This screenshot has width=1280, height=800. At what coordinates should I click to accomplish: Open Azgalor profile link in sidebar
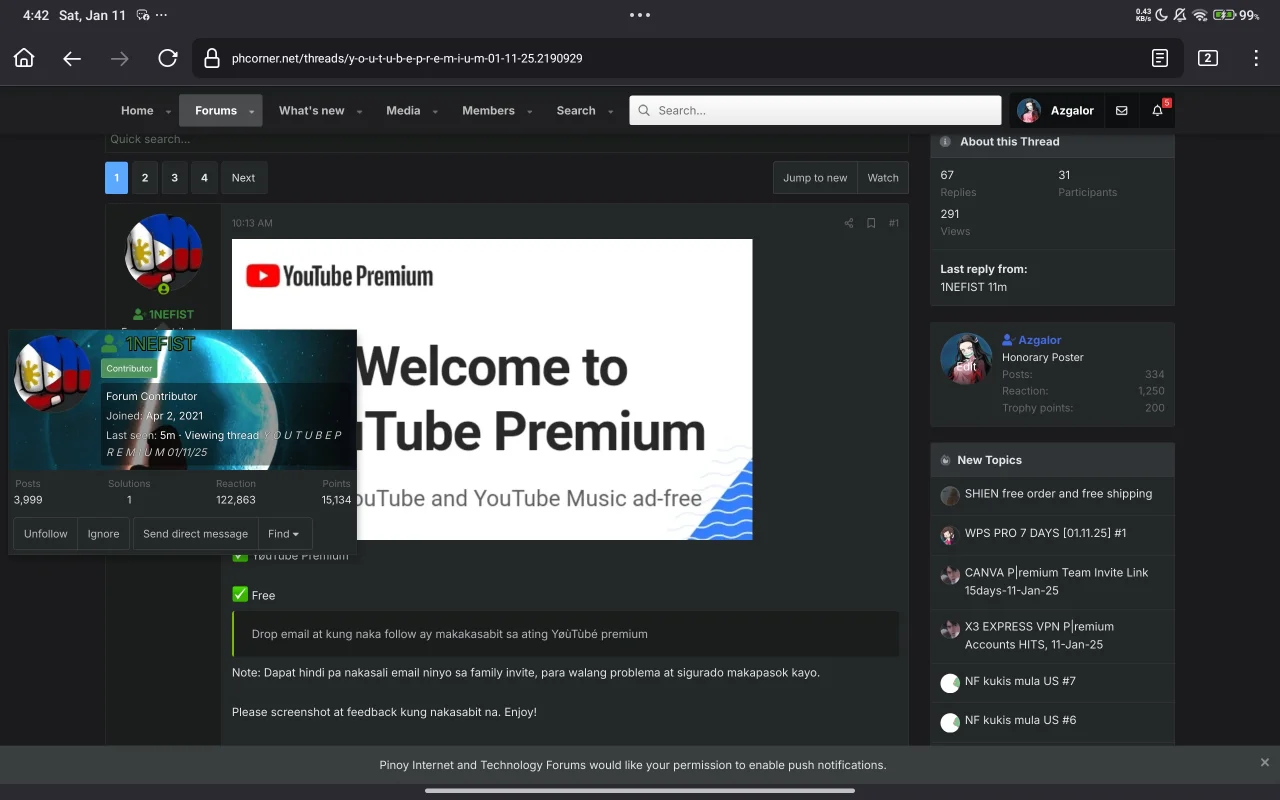[x=1040, y=340]
